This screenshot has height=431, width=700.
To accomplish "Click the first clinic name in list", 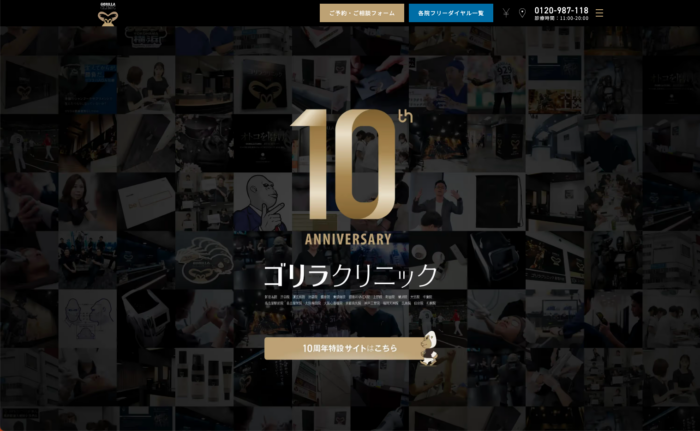I will coord(270,297).
